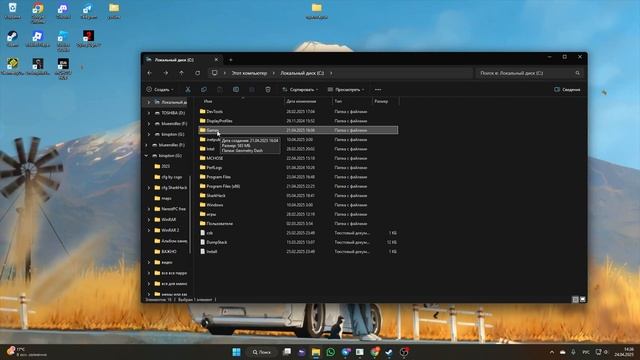Click the This PC monitor icon in address bar

click(214, 73)
